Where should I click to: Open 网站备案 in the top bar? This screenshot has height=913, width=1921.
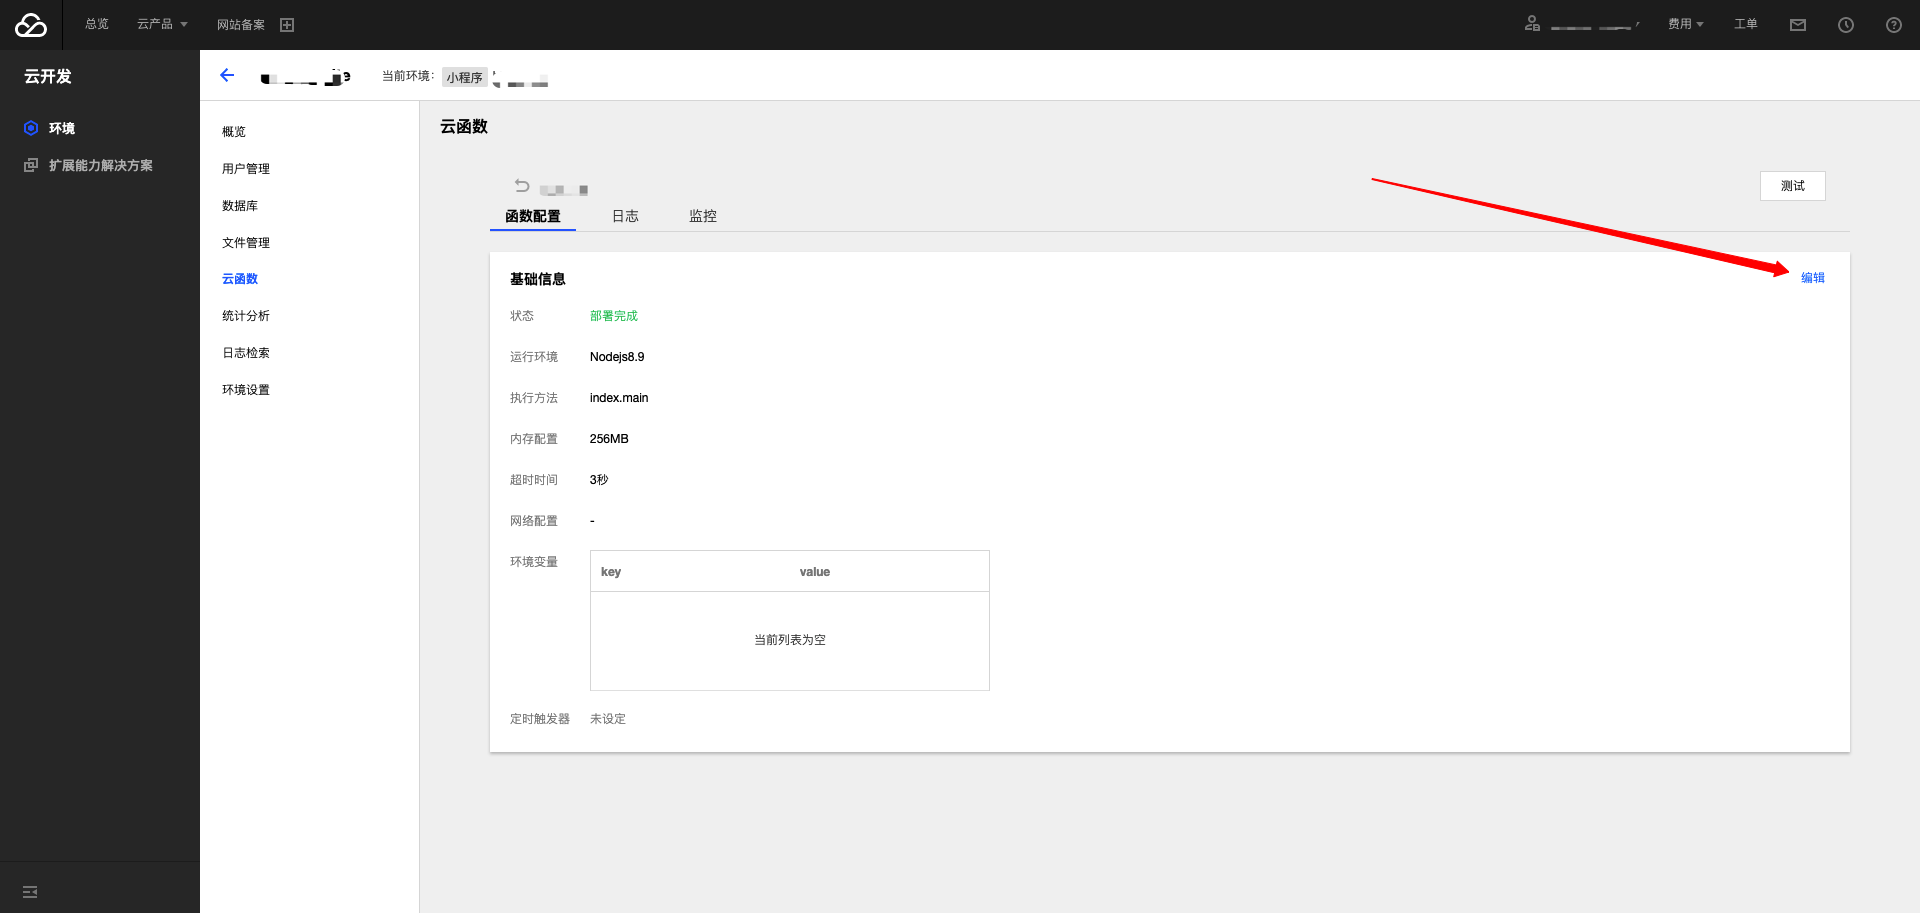click(241, 25)
